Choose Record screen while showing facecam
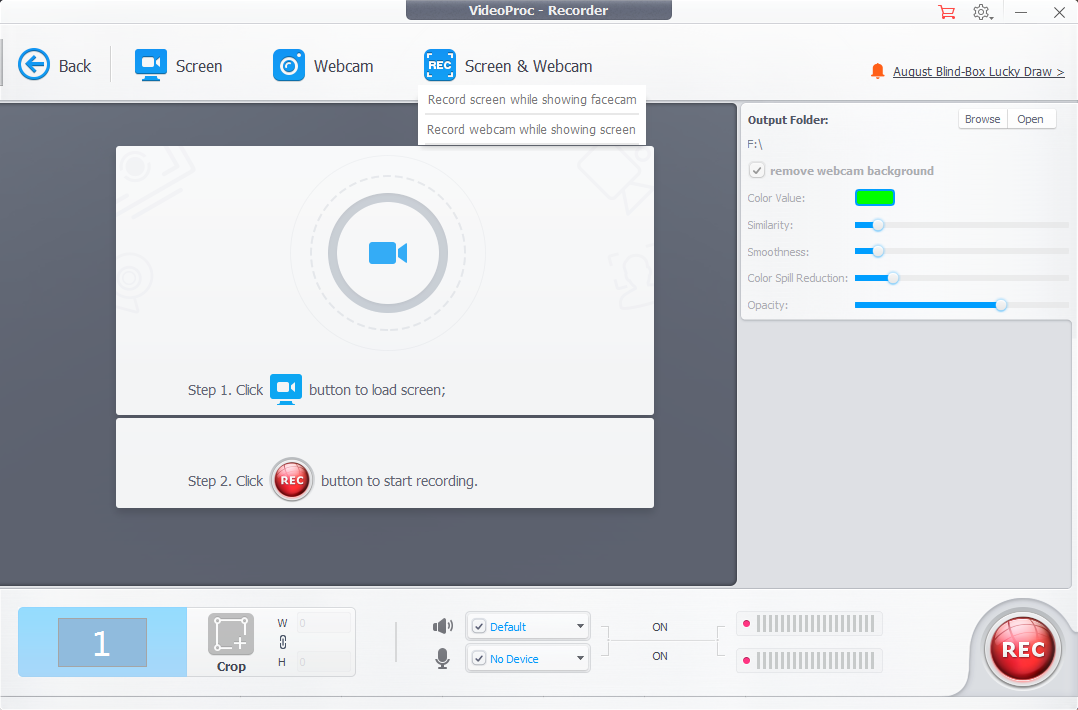This screenshot has width=1078, height=710. coord(532,100)
